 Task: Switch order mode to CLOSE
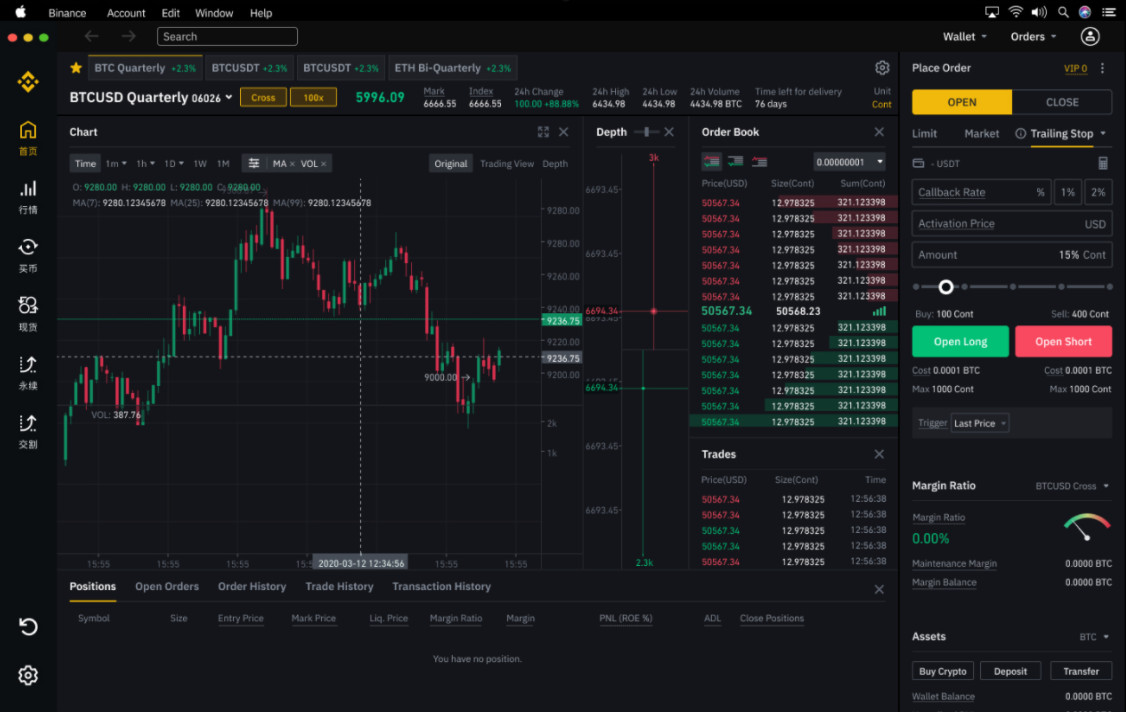pyautogui.click(x=1062, y=102)
